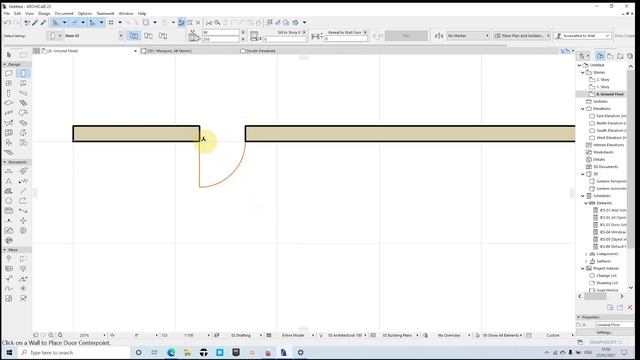Select the Marquee tool in the toolbox
The height and width of the screenshot is (360, 640).
click(x=23, y=55)
